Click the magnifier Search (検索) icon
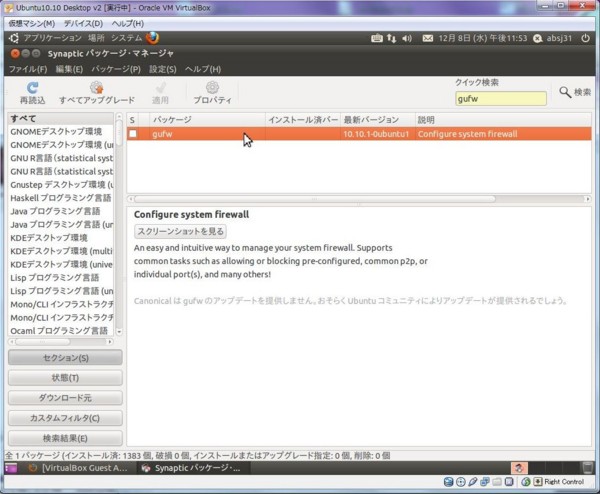The image size is (600, 494). pos(565,92)
